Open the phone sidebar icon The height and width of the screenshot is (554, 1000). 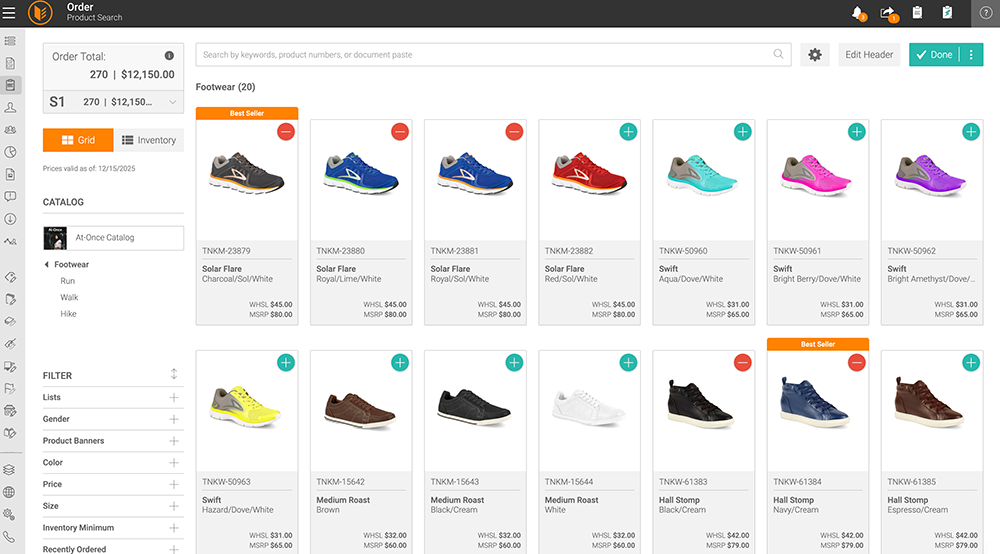[x=9, y=537]
